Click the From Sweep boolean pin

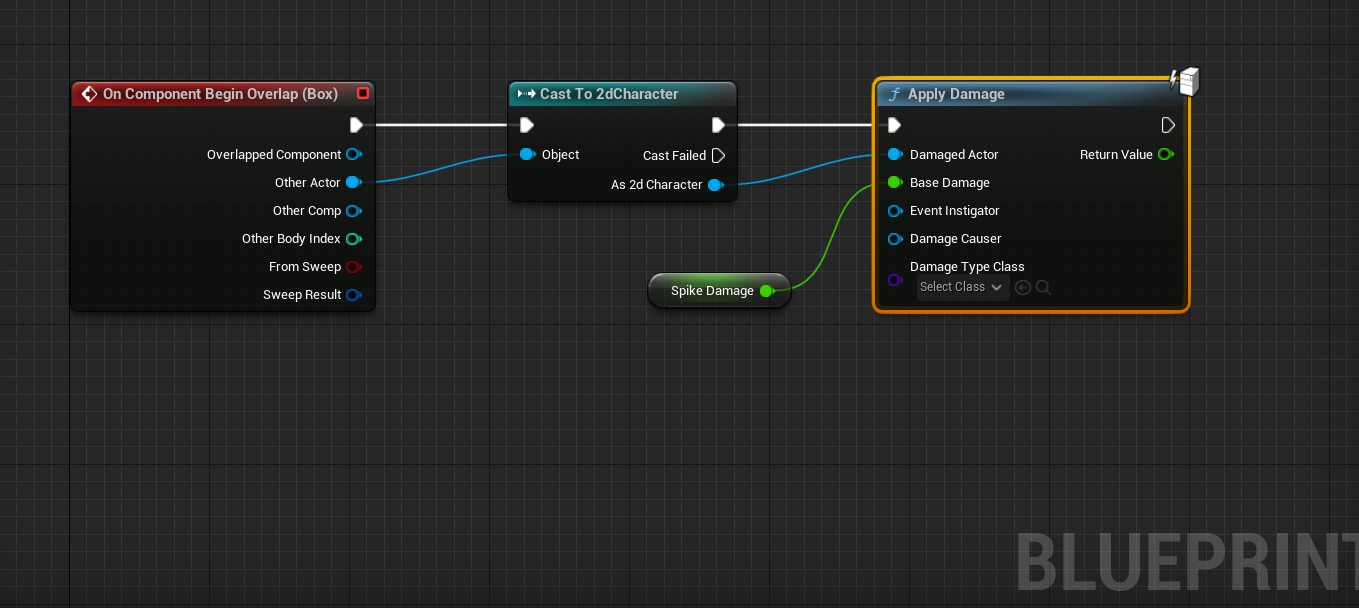point(352,267)
